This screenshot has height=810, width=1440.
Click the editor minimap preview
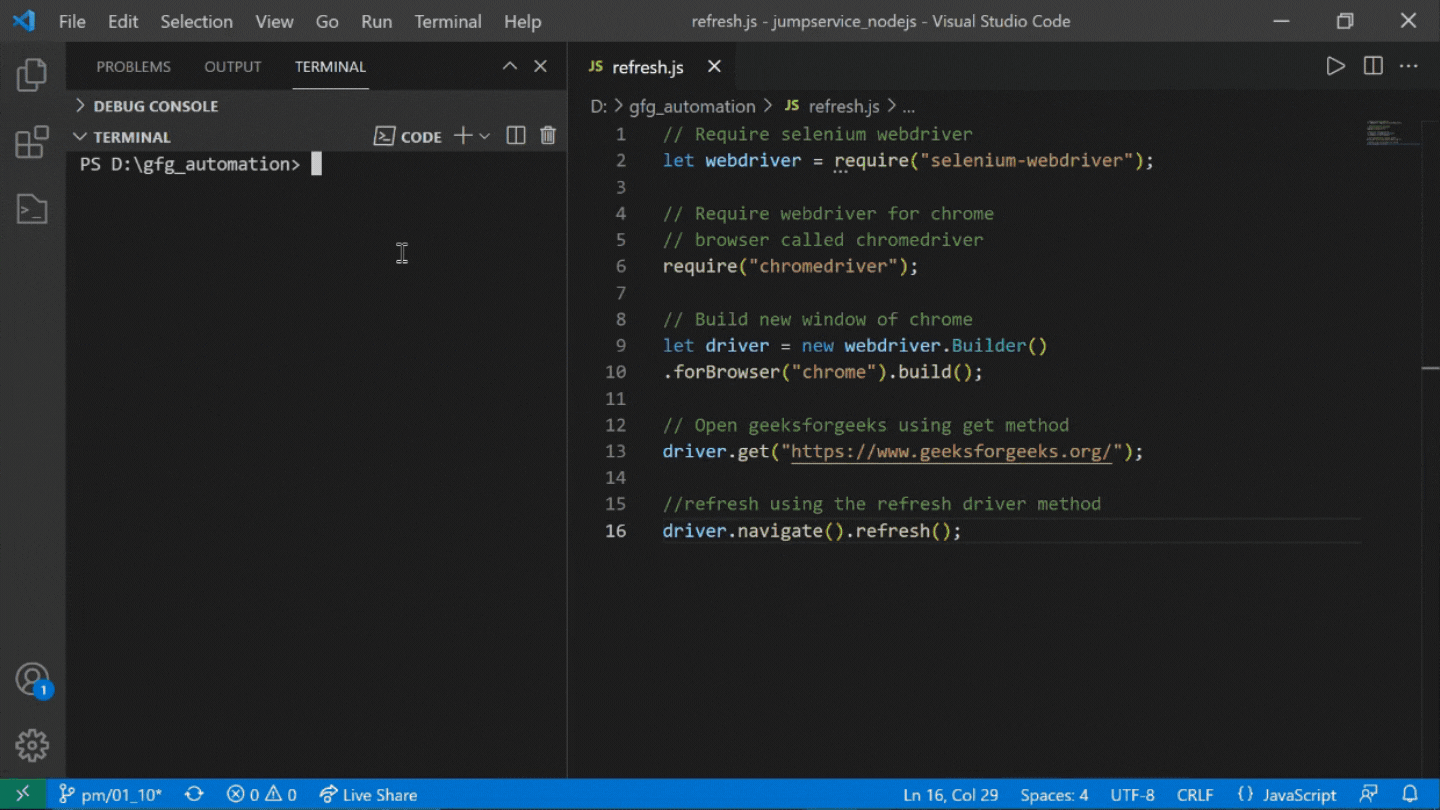pyautogui.click(x=1393, y=133)
